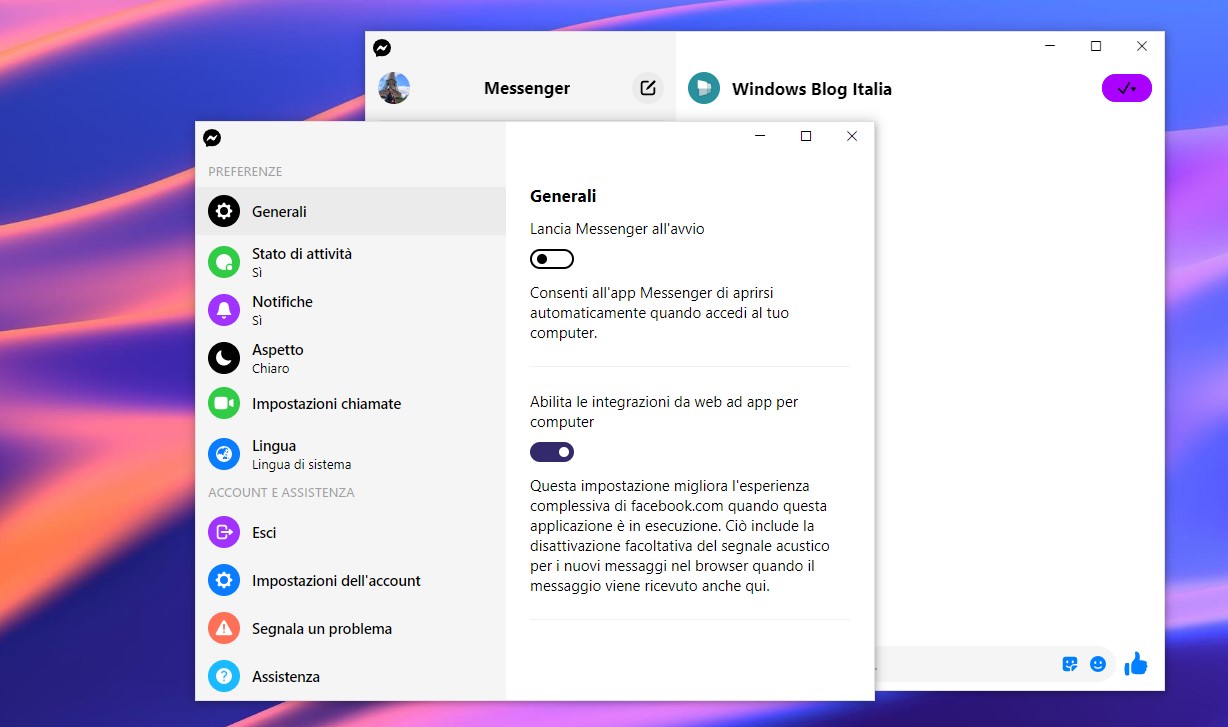
Task: Click the Impostazioni dell'account gear icon
Action: pyautogui.click(x=224, y=580)
